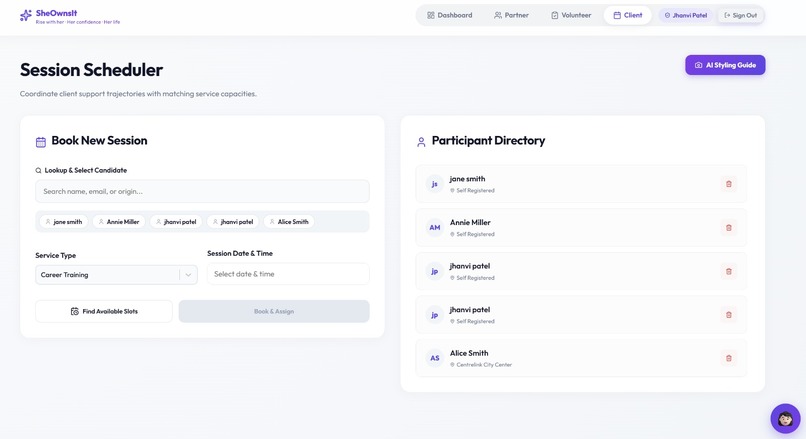Click the location pin icon under Alice Smith
Viewport: 806px width, 439px height.
click(452, 365)
